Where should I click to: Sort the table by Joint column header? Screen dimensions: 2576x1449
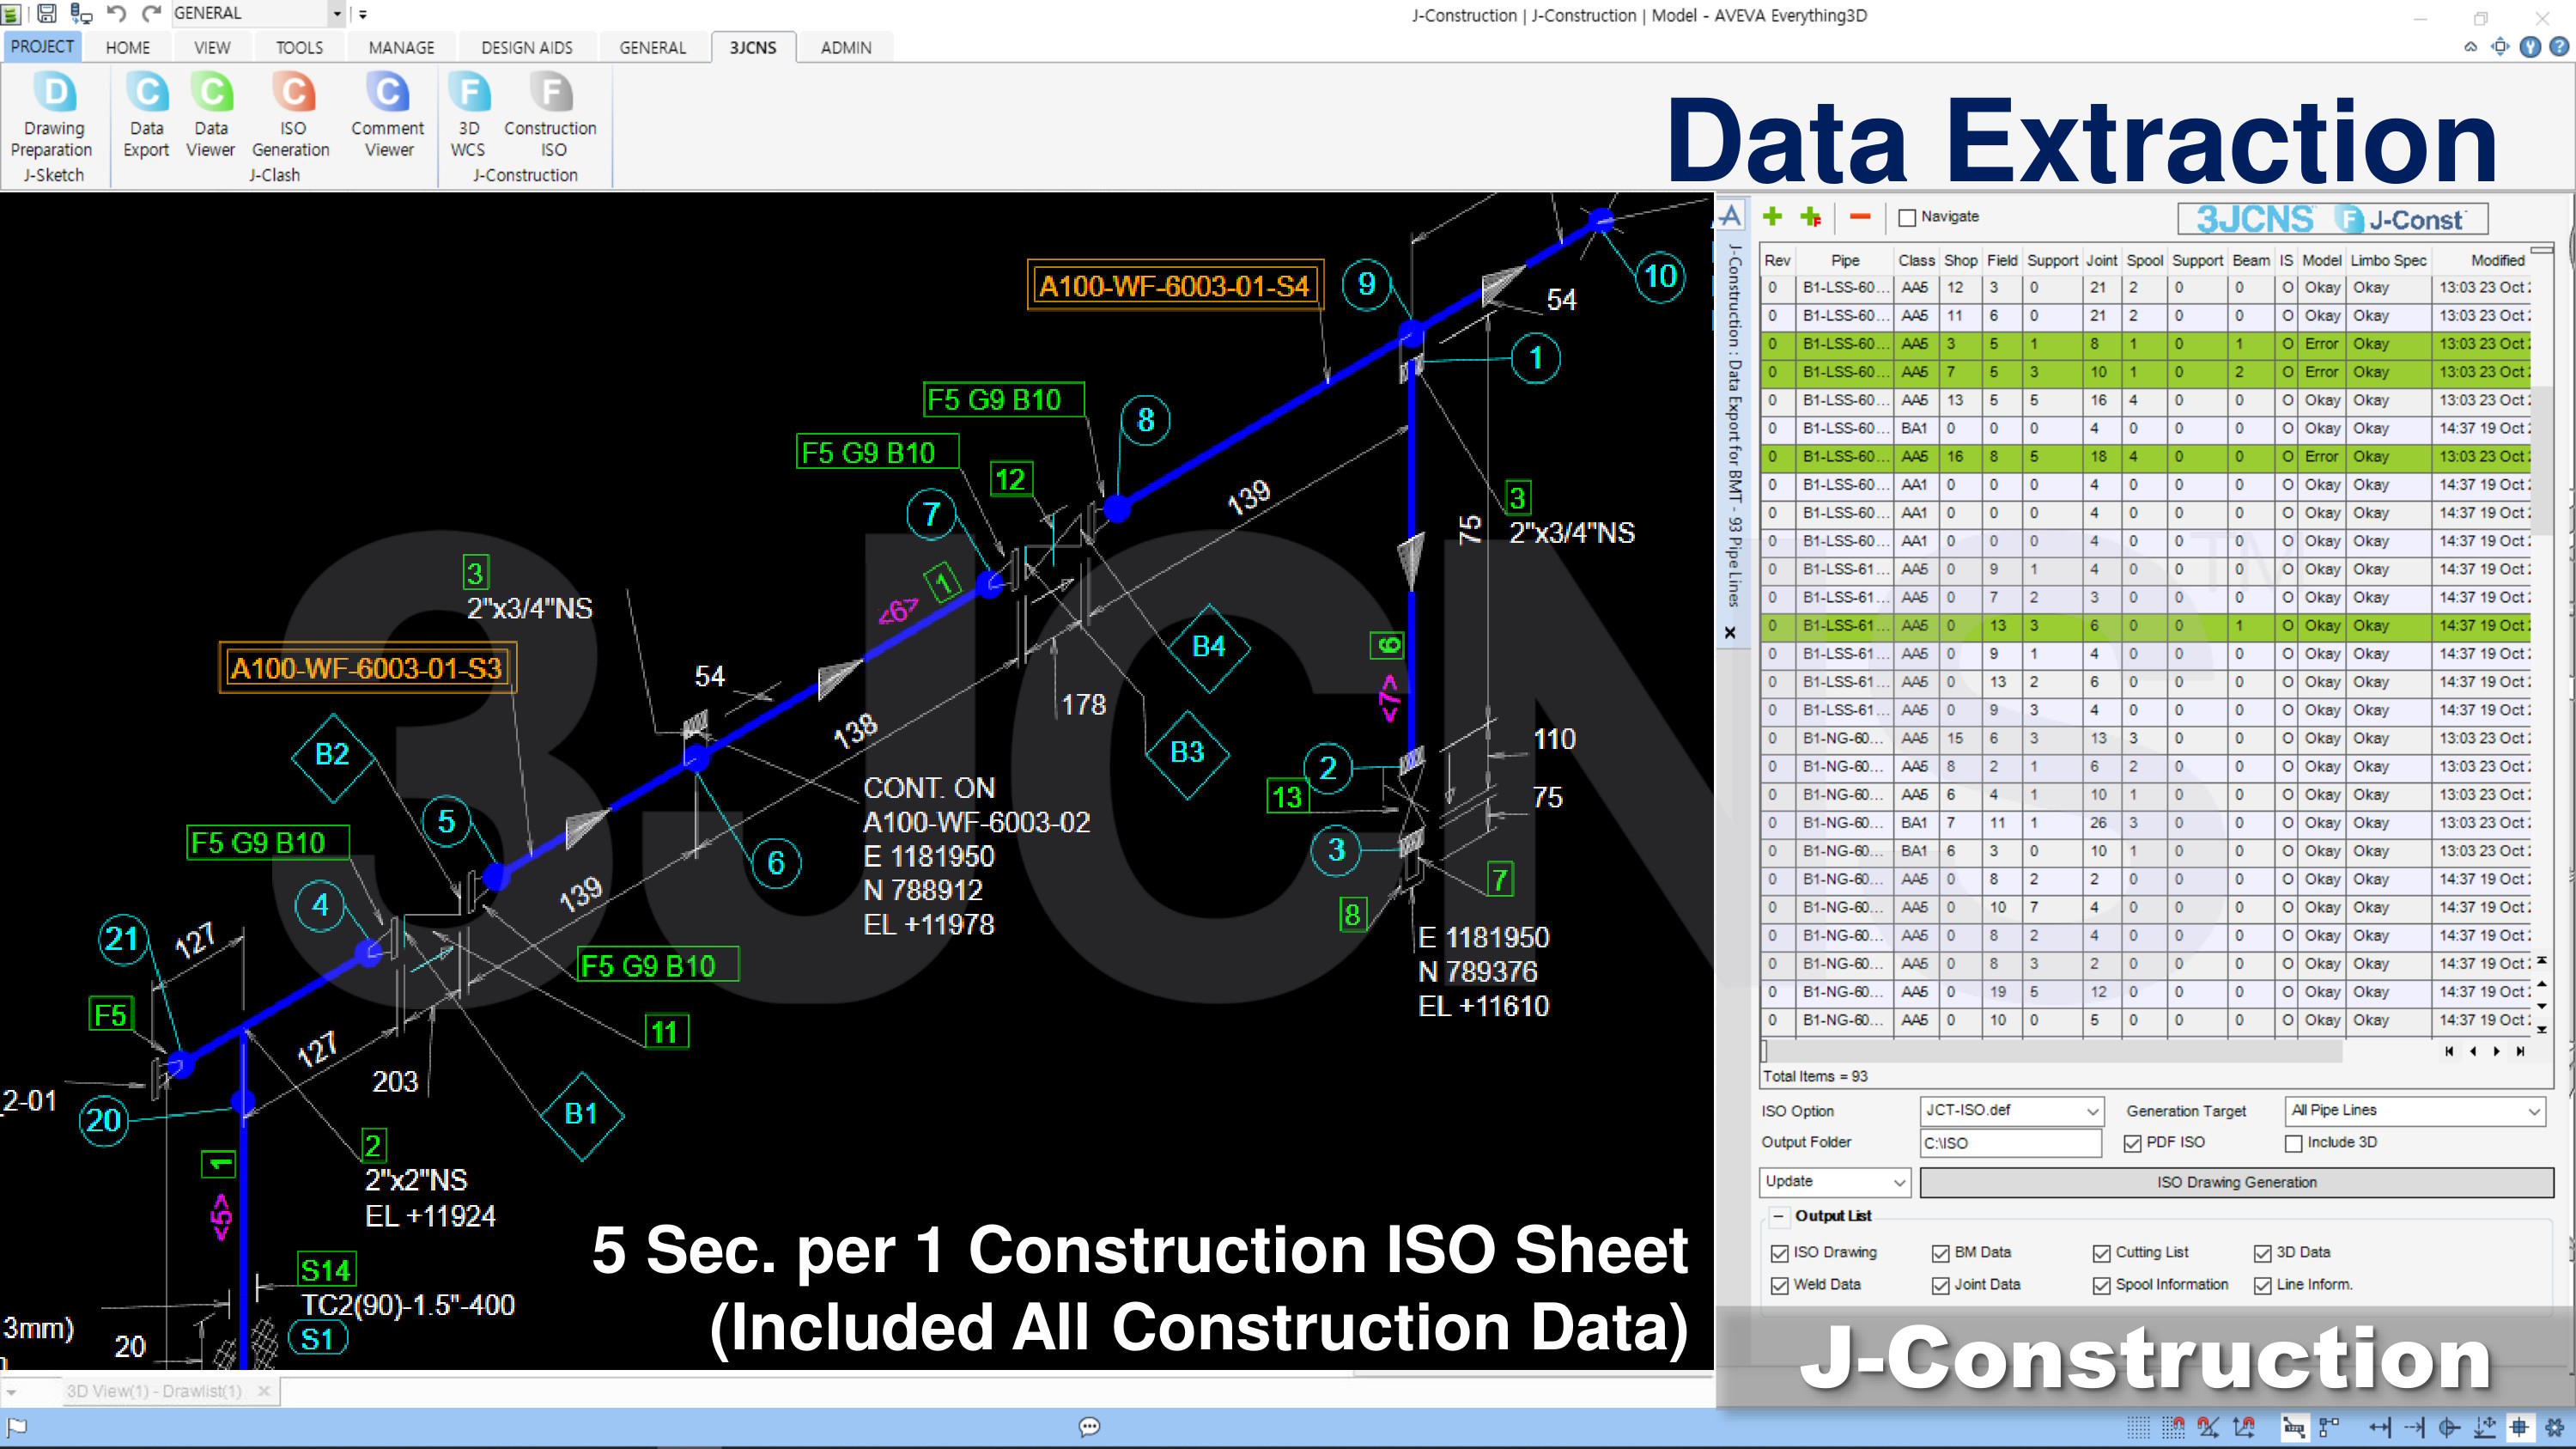(2101, 260)
